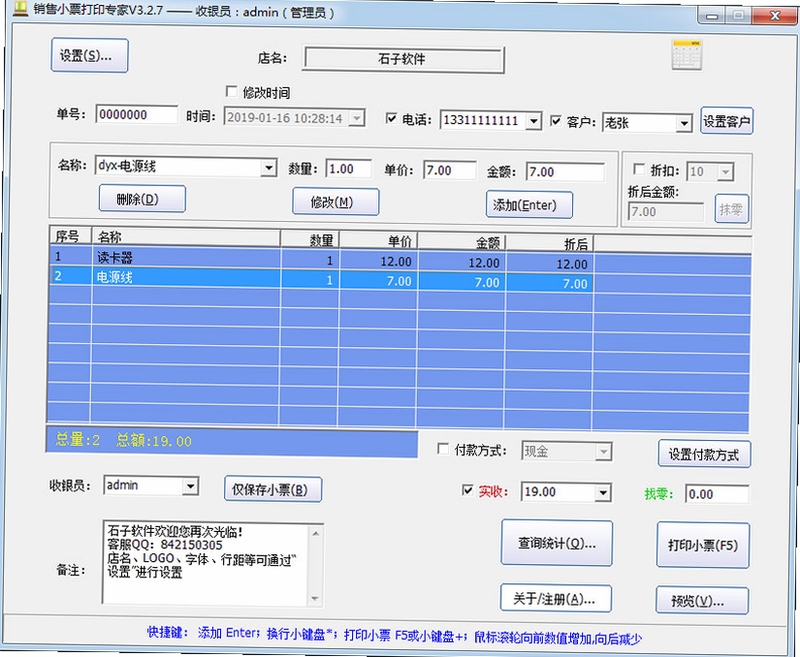Enable the 折扣 discount checkbox

(638, 169)
